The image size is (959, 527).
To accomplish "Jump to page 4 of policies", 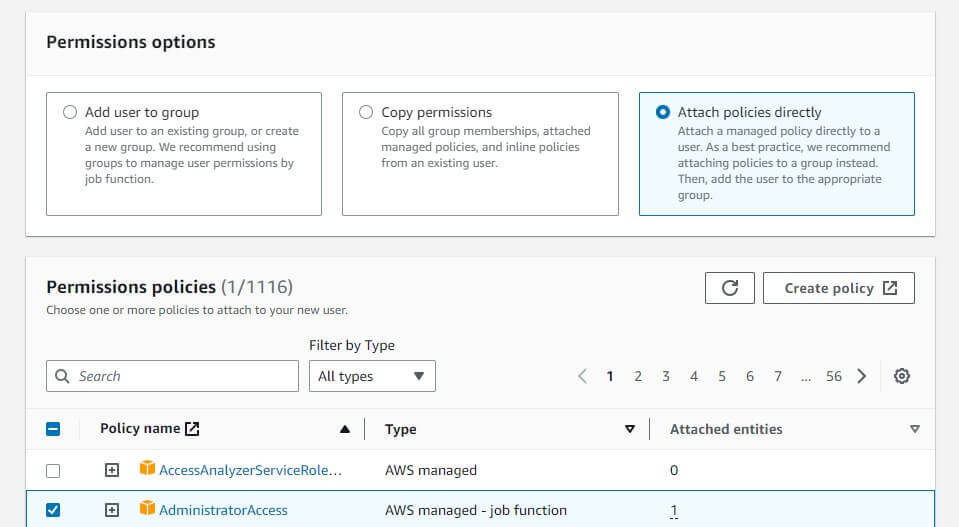I will tap(694, 376).
